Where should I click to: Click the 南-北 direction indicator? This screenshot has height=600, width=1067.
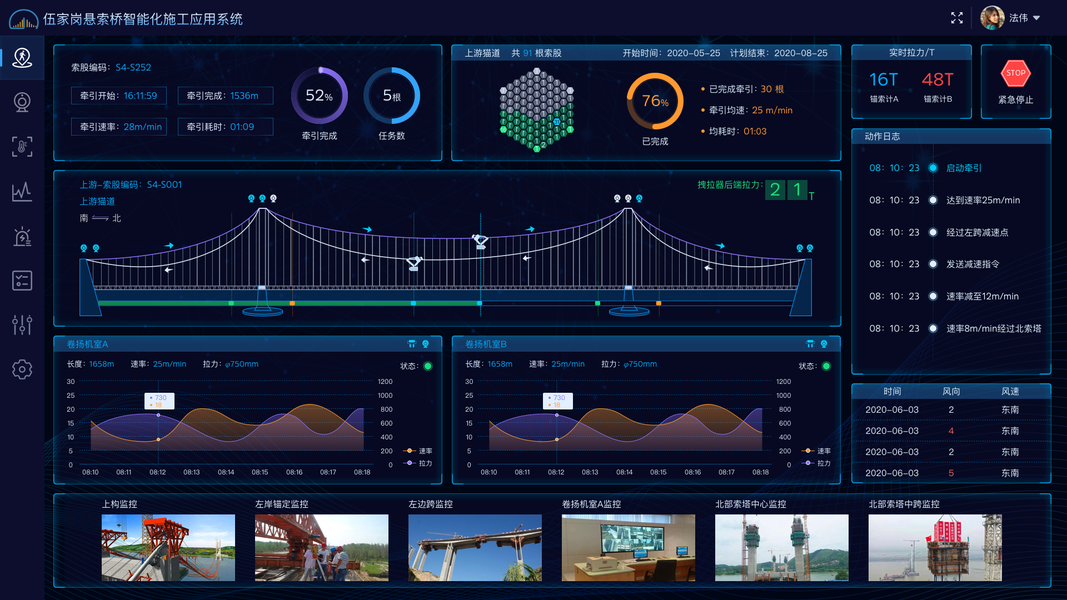tap(100, 218)
